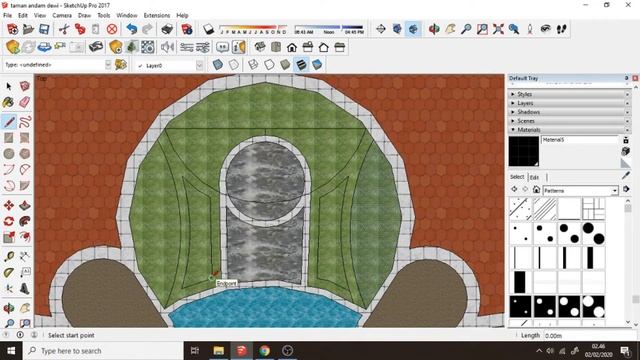Enable Shaded face style
The width and height of the screenshot is (640, 360).
tap(285, 64)
